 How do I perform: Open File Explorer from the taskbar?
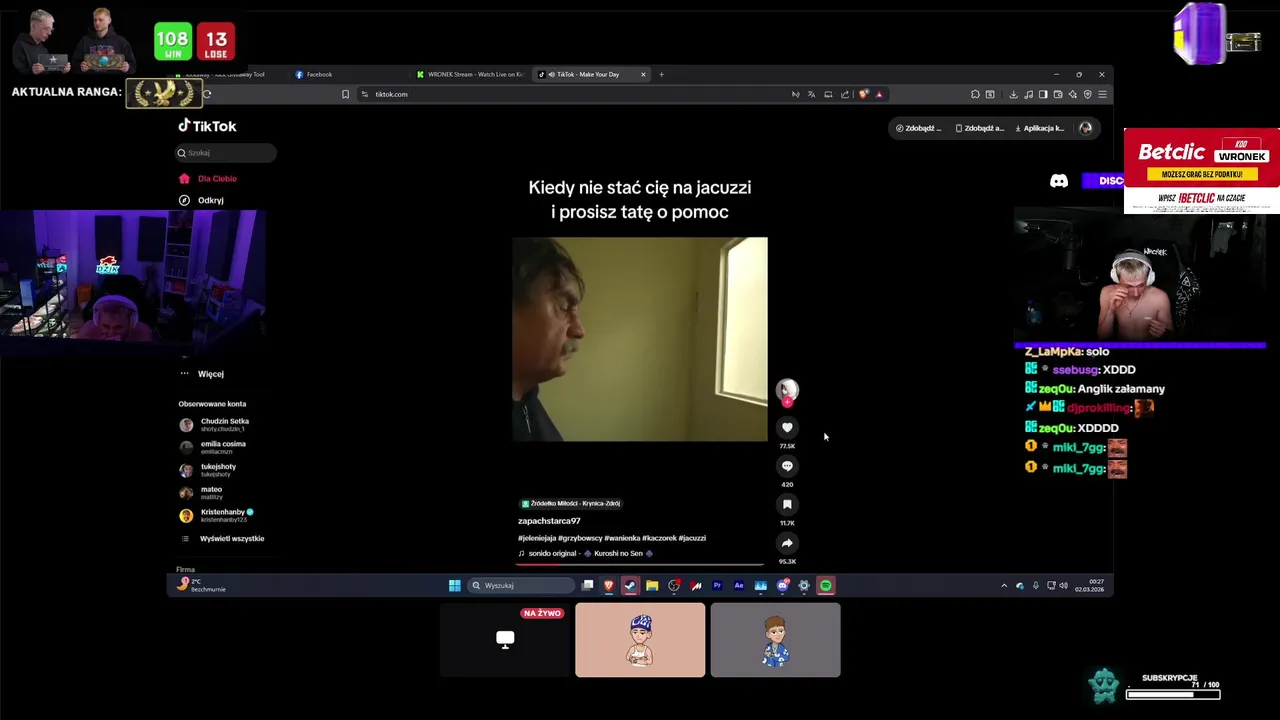[652, 585]
